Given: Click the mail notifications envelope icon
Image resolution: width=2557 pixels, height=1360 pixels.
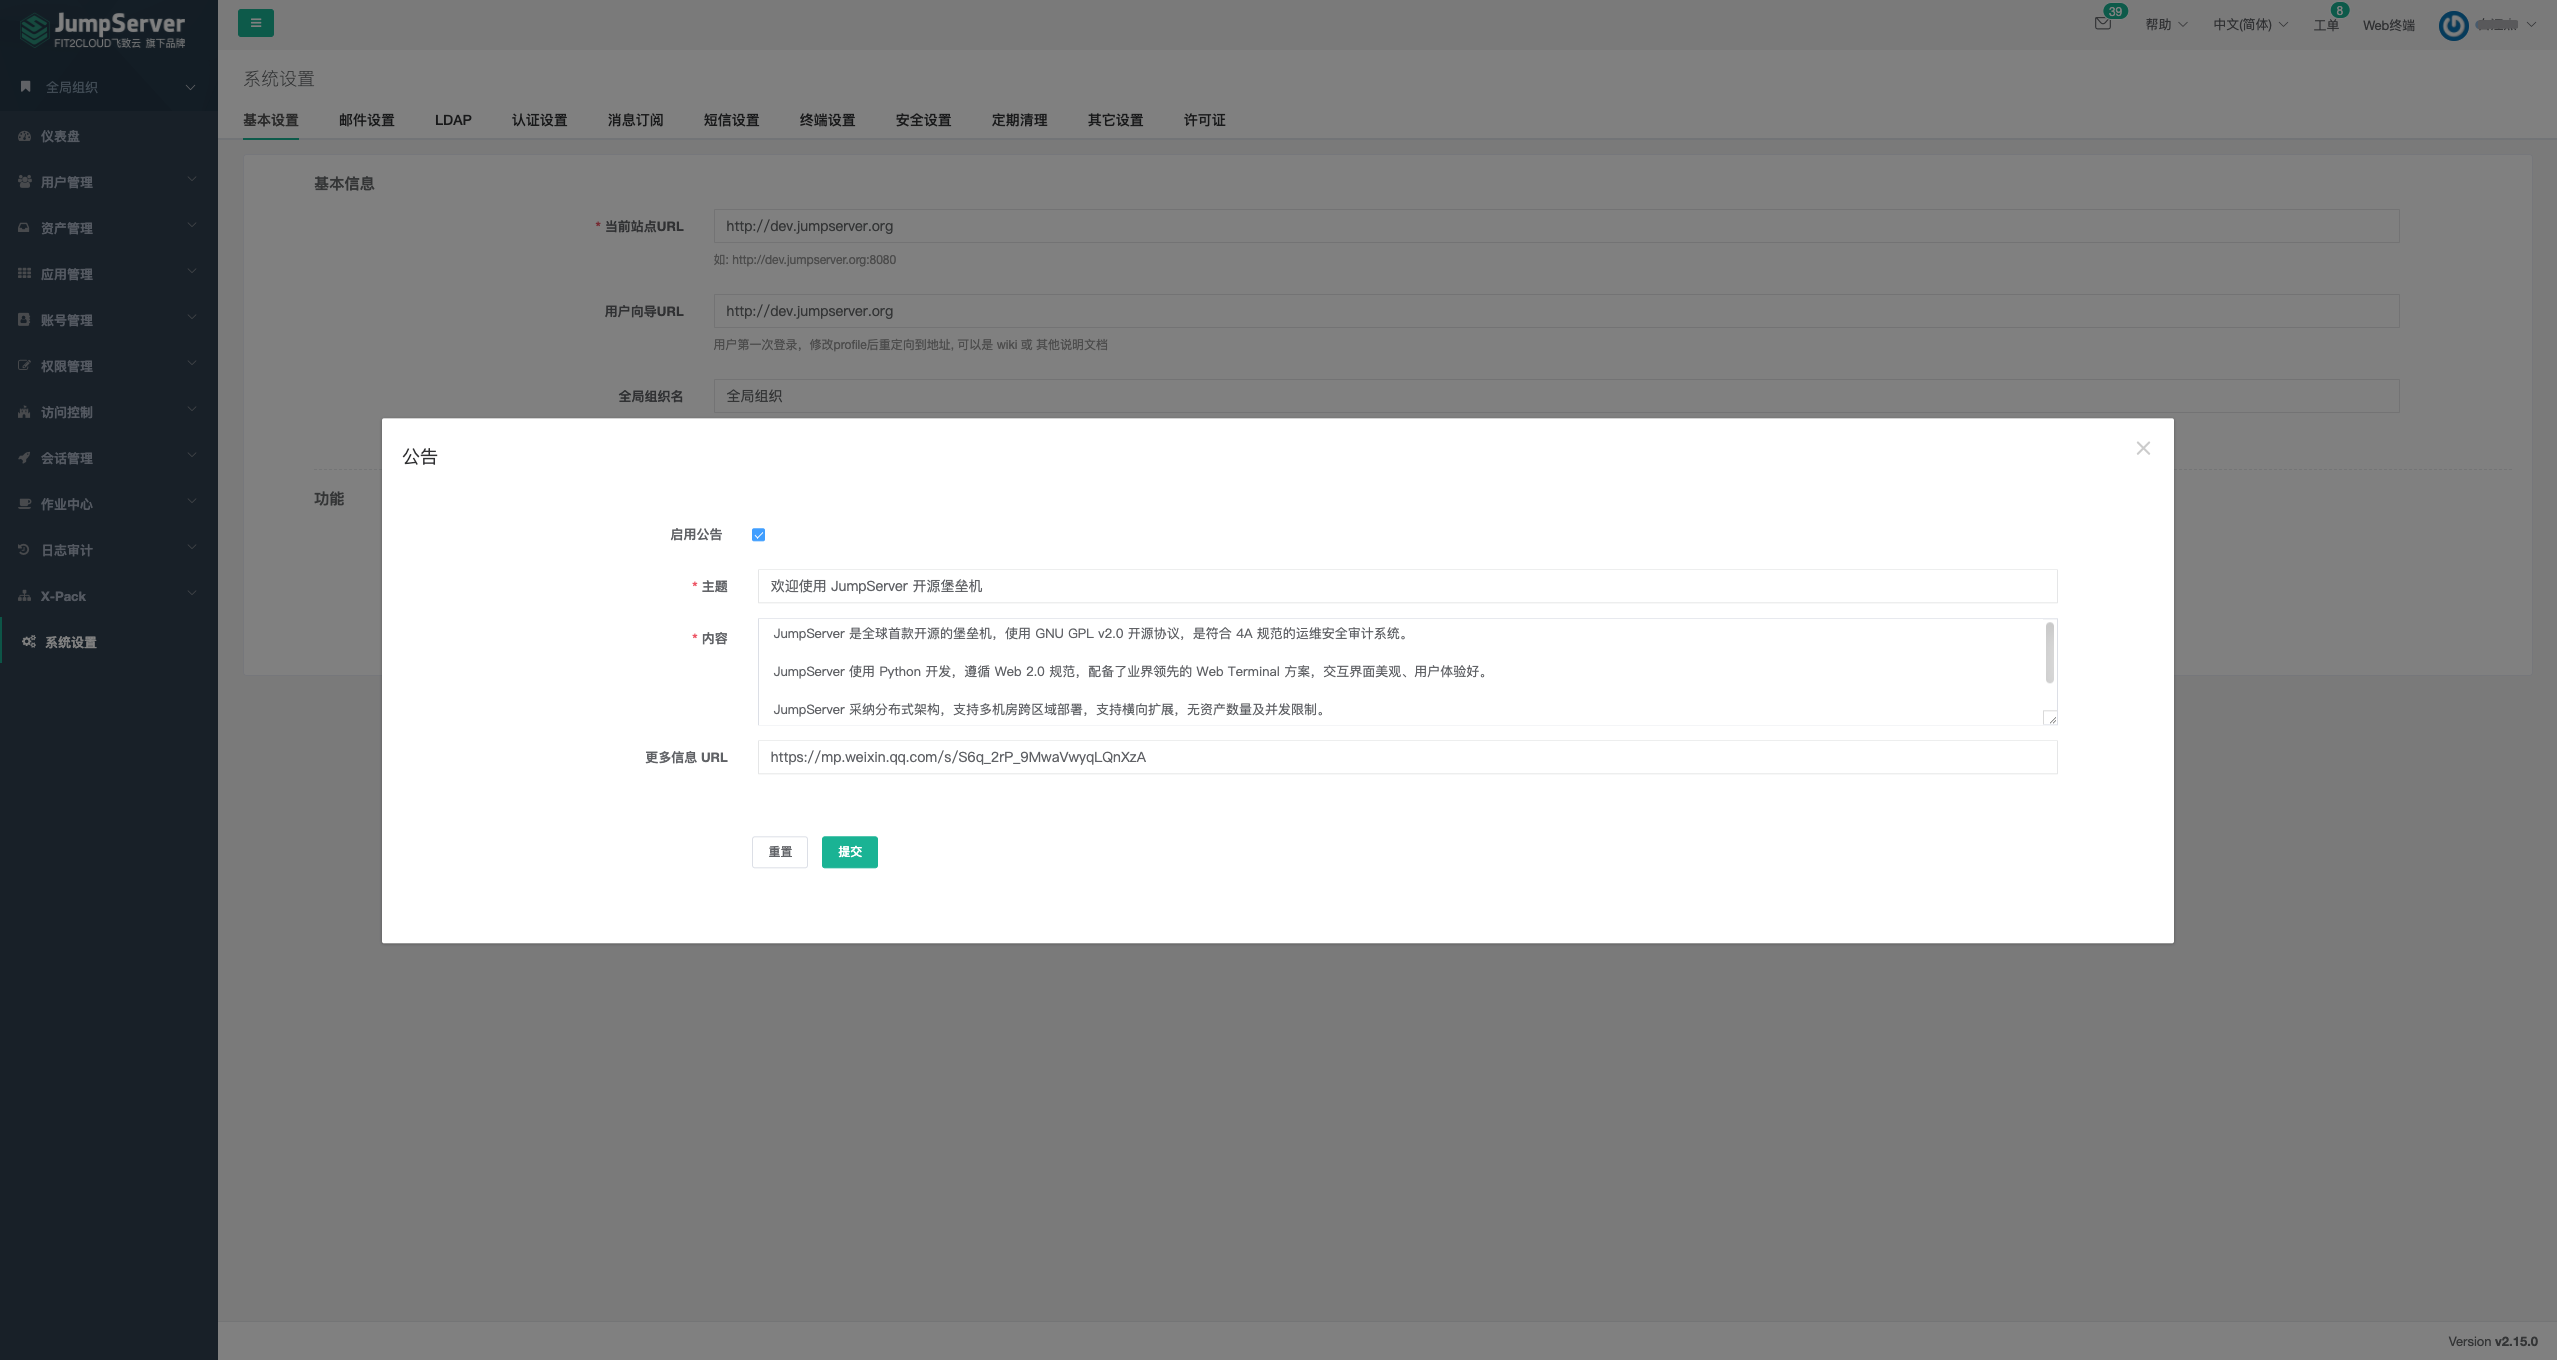Looking at the screenshot, I should coord(2102,24).
